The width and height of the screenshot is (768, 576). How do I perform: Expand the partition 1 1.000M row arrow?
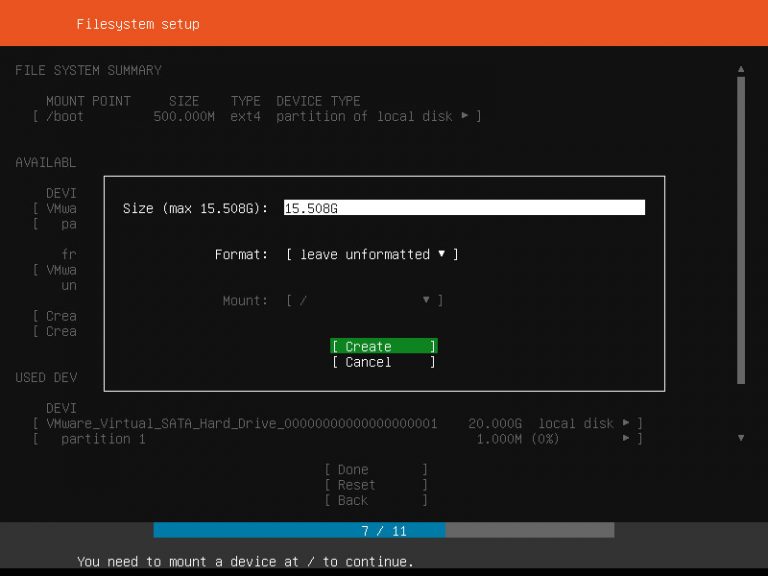coord(626,438)
